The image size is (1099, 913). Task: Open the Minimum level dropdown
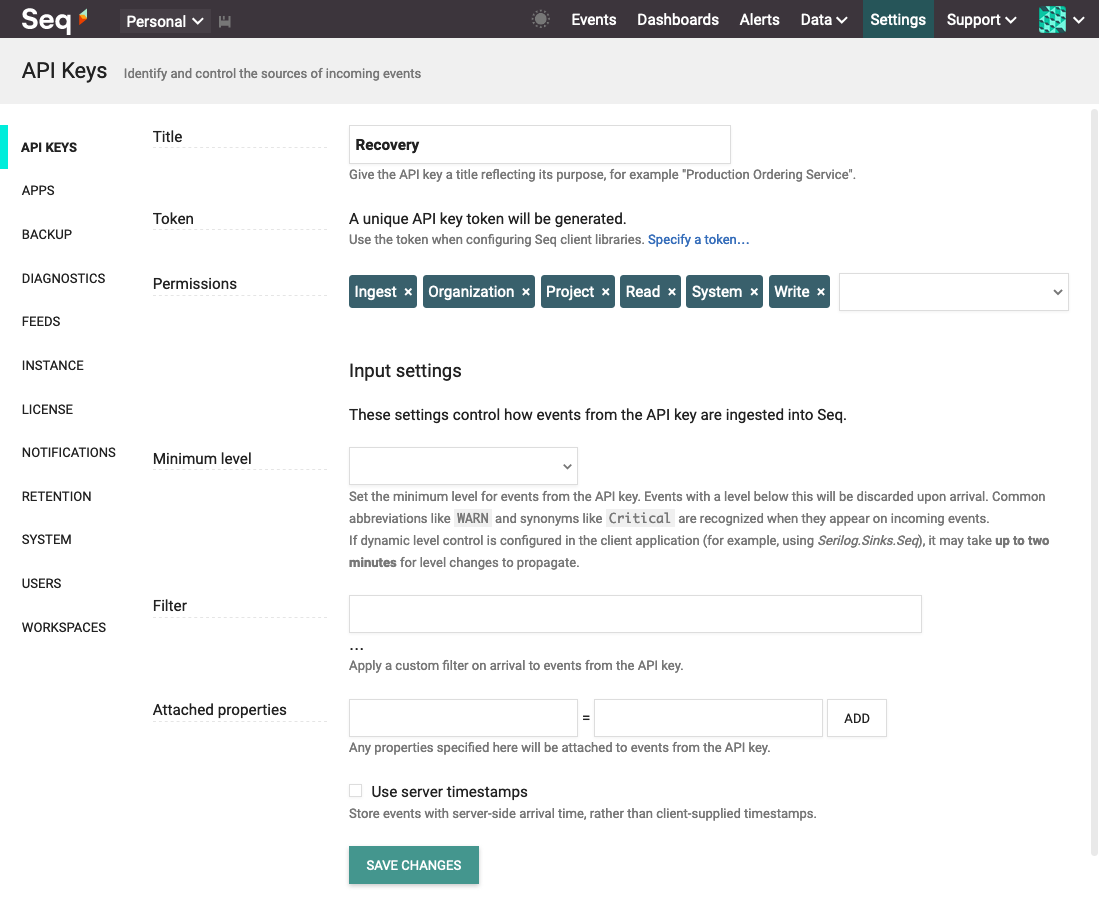pyautogui.click(x=463, y=466)
